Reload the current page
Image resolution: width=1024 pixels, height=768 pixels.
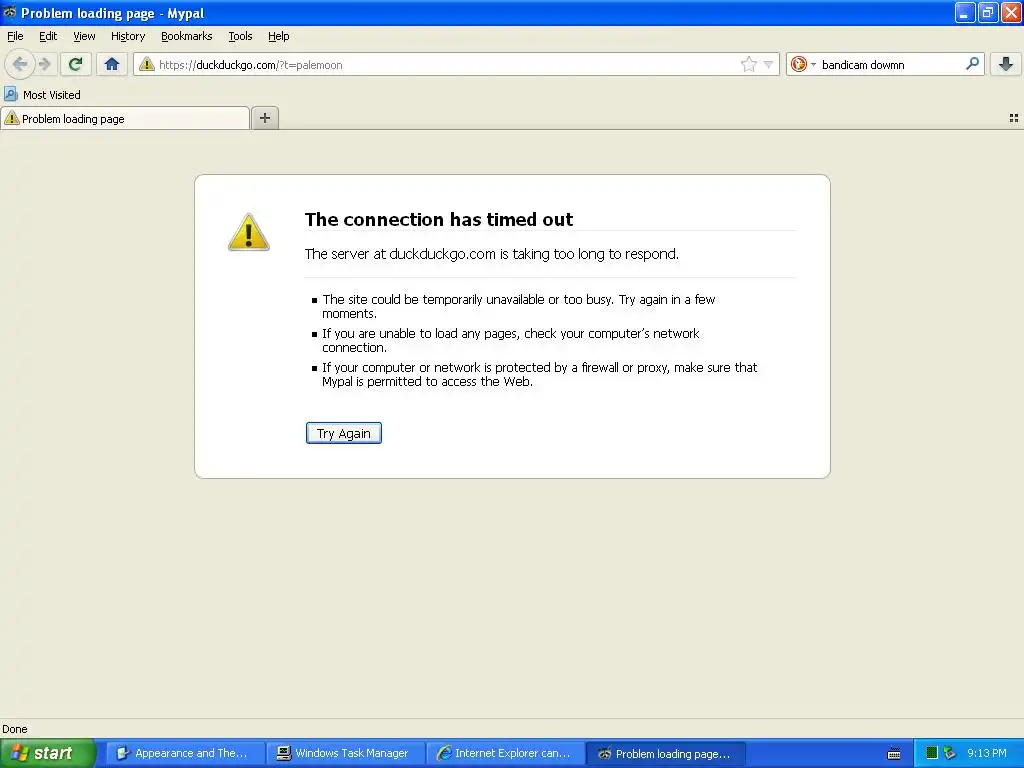click(75, 64)
